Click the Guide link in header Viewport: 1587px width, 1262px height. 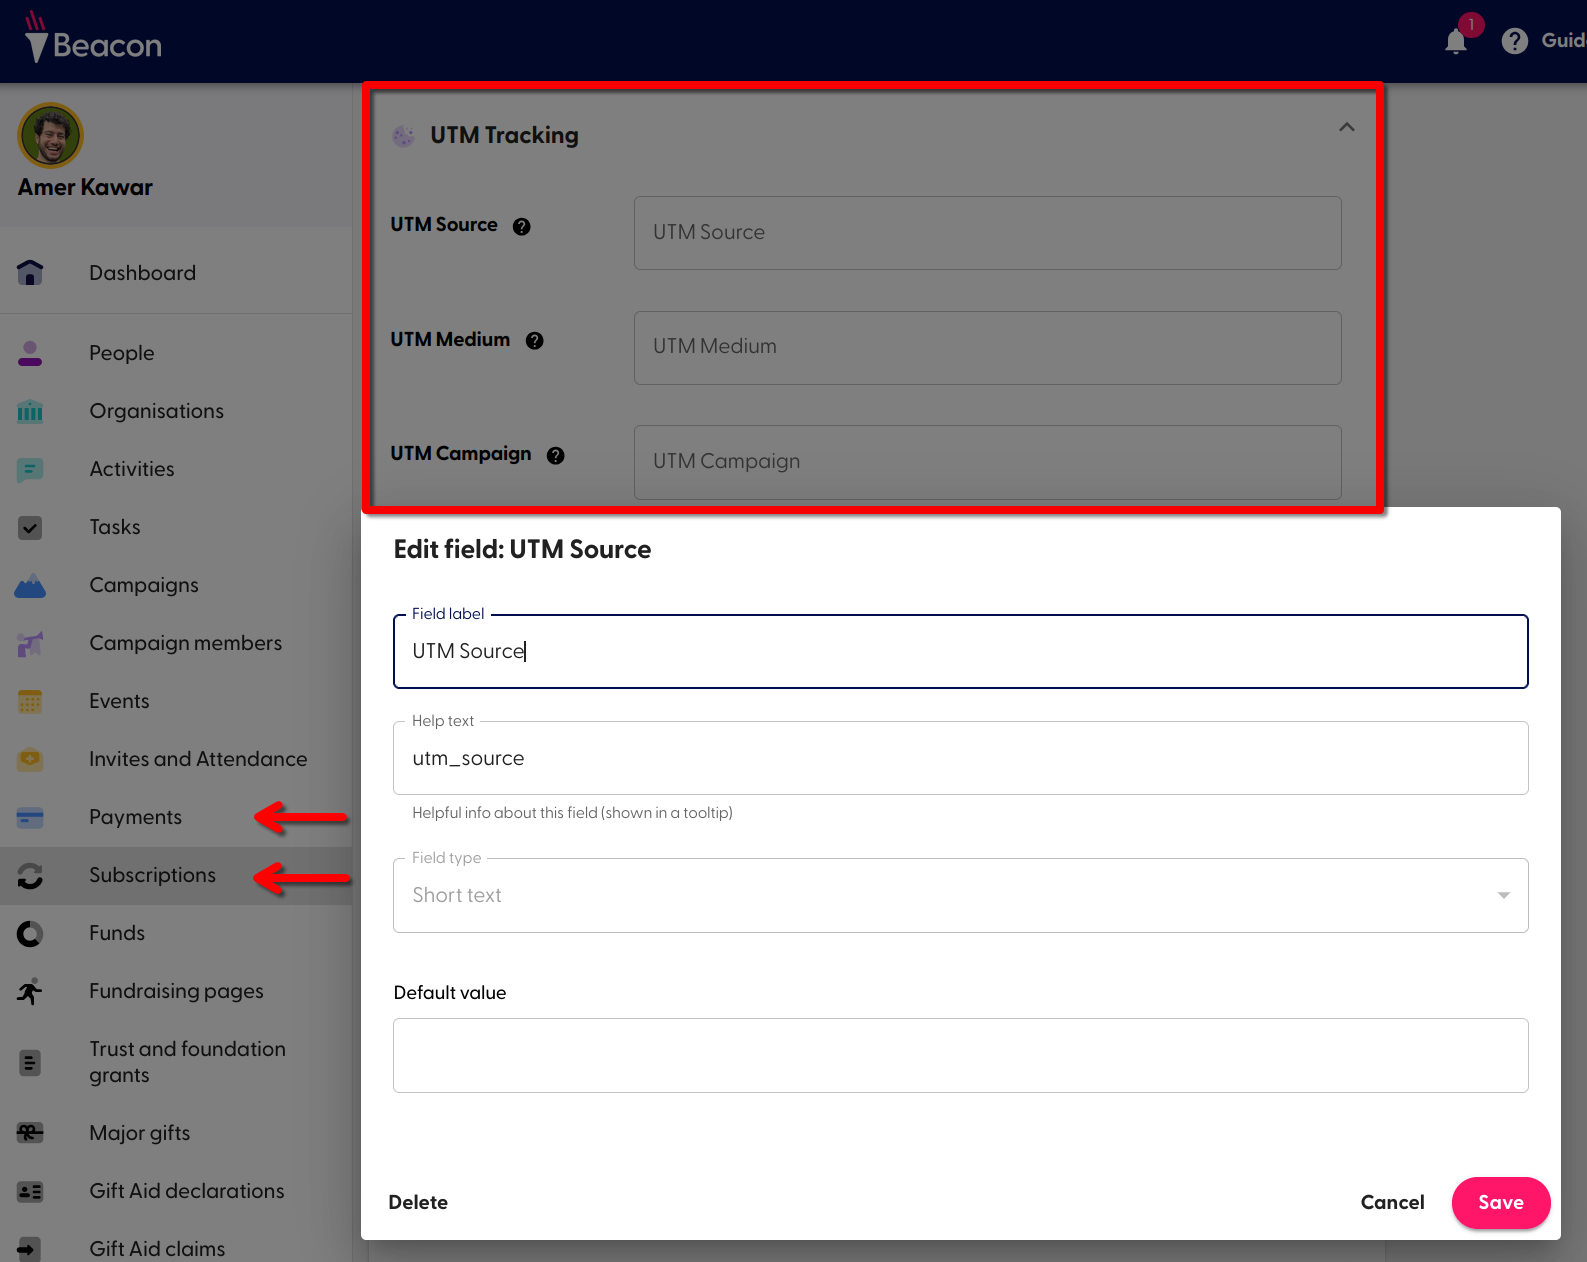click(x=1563, y=40)
